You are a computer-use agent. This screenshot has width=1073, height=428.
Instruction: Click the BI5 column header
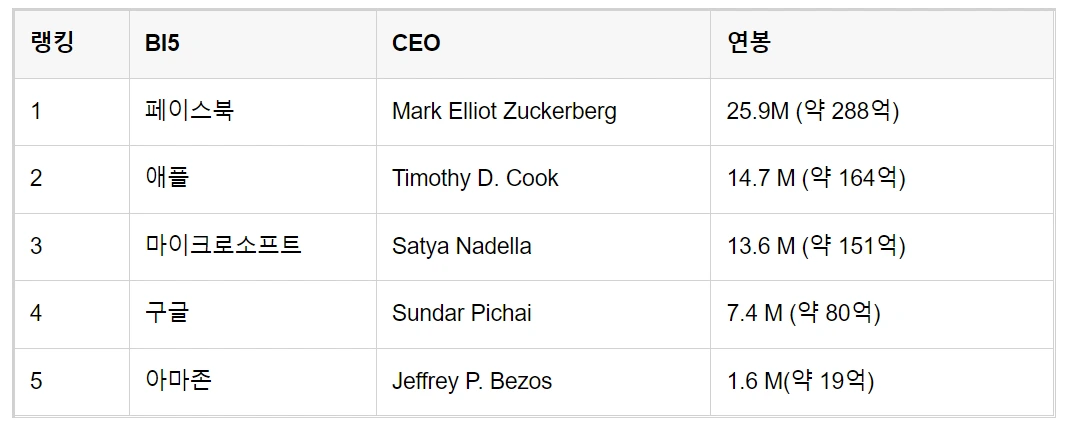click(166, 44)
